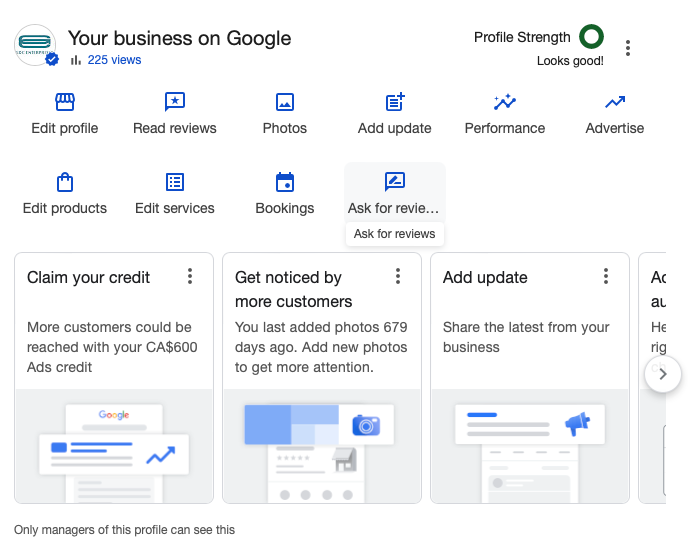Click the Google Ads illustration thumbnail
This screenshot has width=688, height=545.
114,446
